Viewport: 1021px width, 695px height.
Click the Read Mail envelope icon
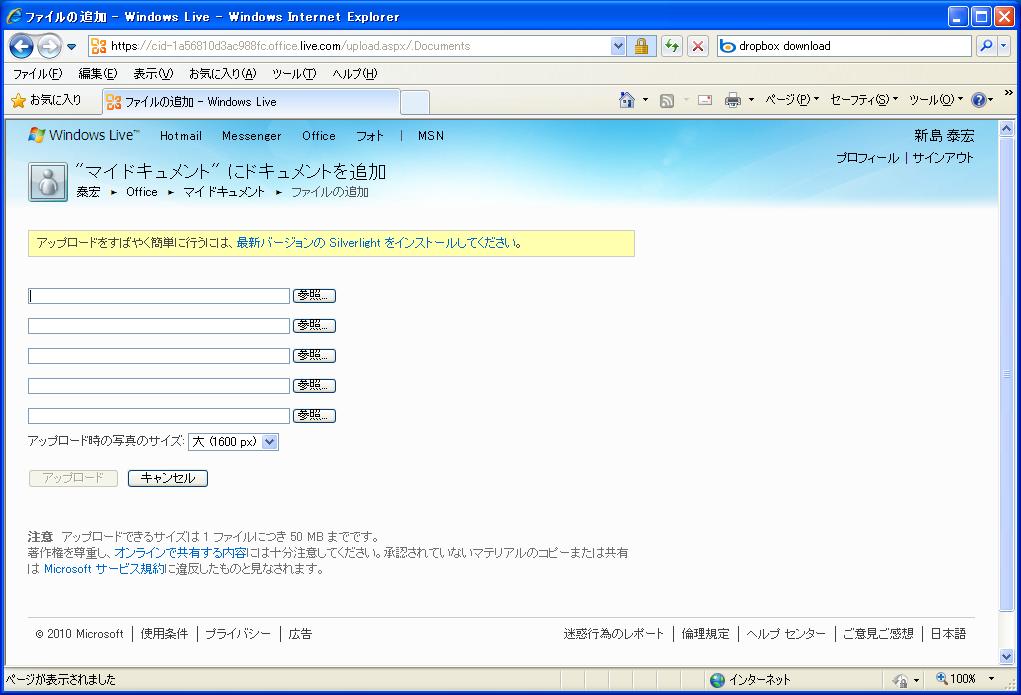[x=705, y=100]
